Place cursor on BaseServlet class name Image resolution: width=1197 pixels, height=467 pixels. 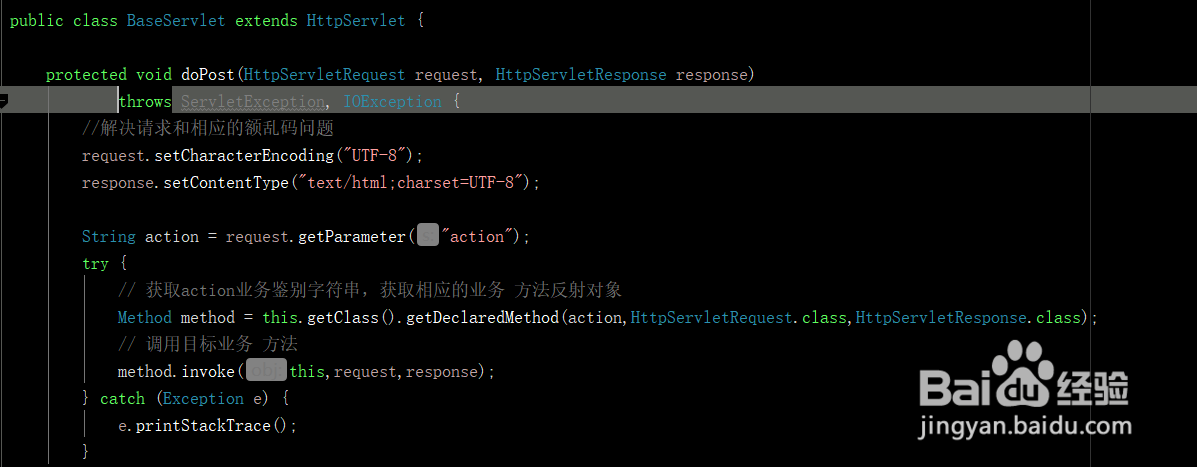click(176, 21)
